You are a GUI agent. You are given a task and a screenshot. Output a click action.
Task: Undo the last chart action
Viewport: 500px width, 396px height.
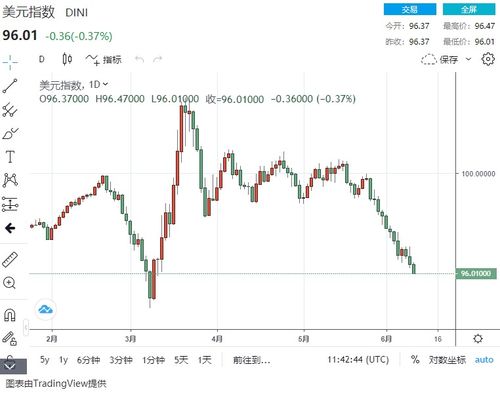139,60
